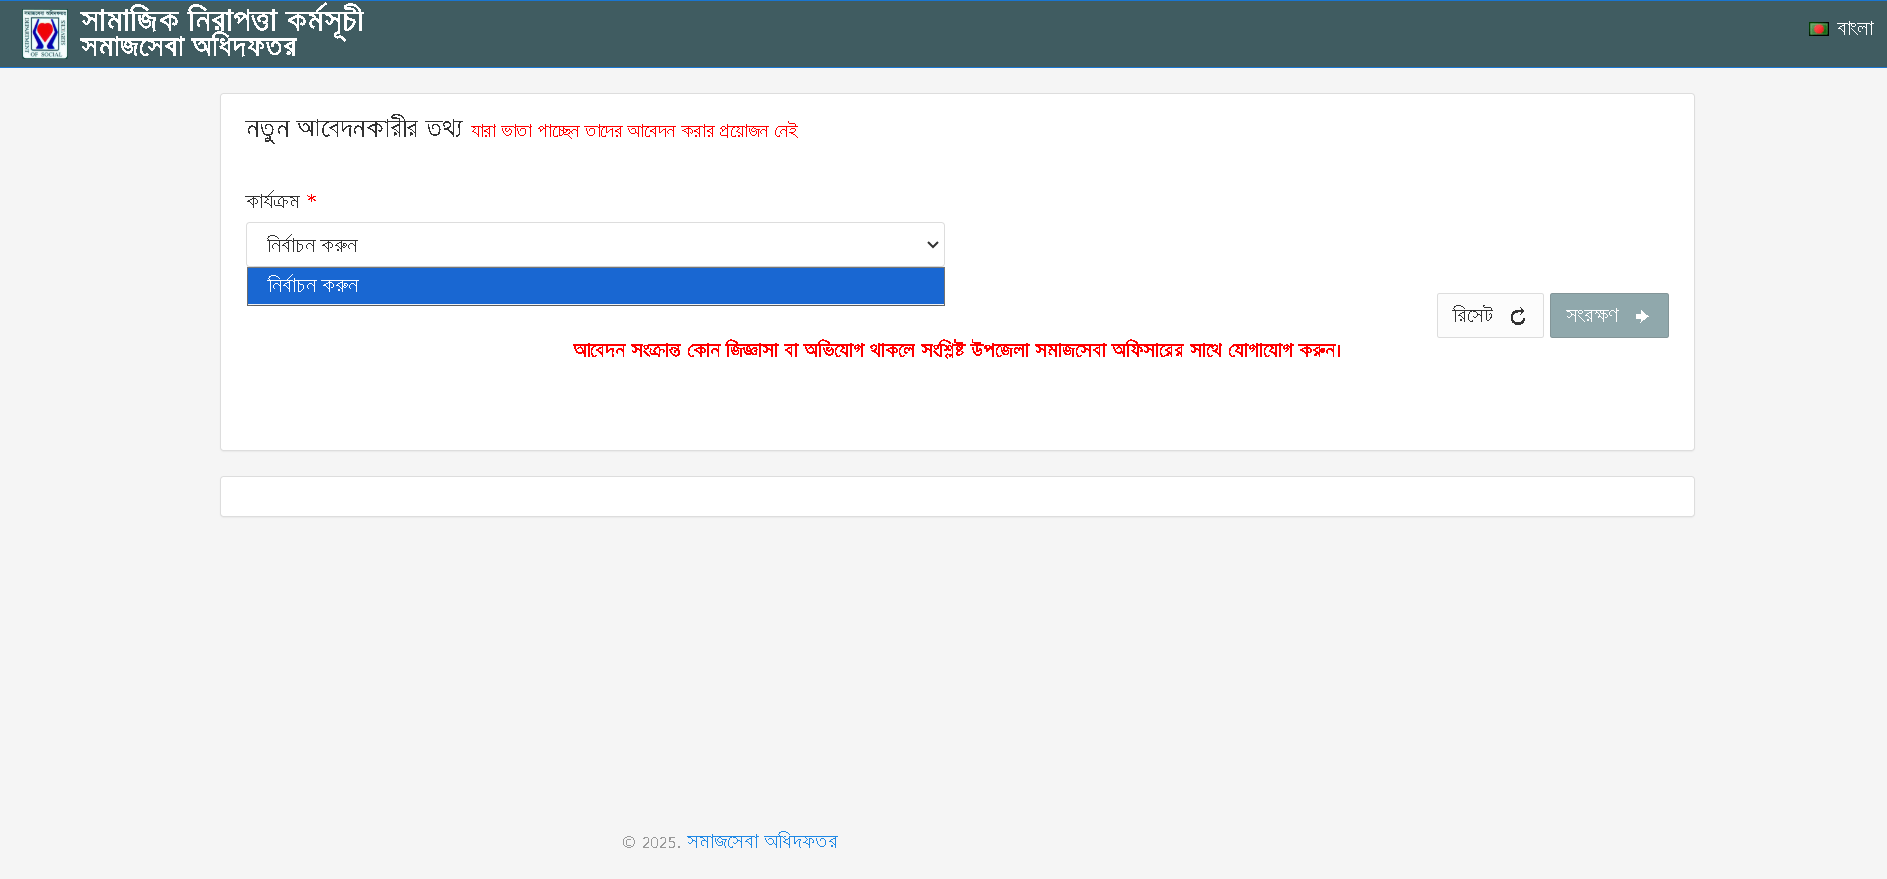The image size is (1887, 879).
Task: Click the red notice beside the heading
Action: click(x=634, y=131)
